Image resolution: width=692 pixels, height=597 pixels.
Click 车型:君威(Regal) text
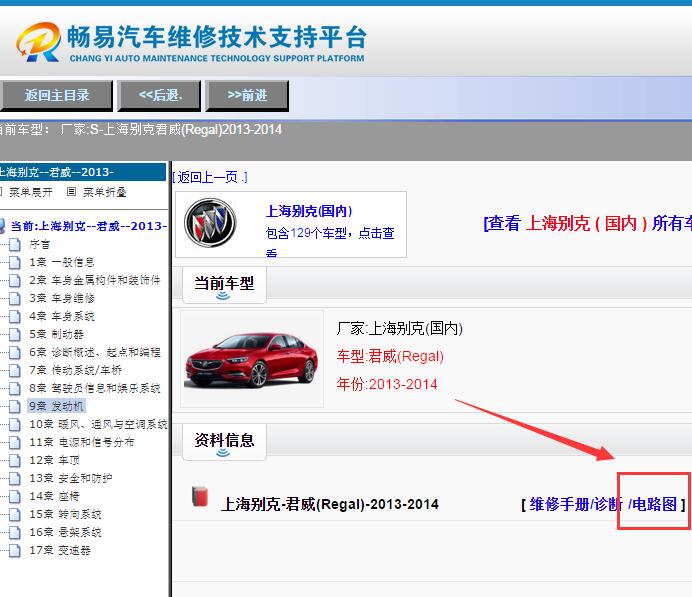[x=390, y=356]
